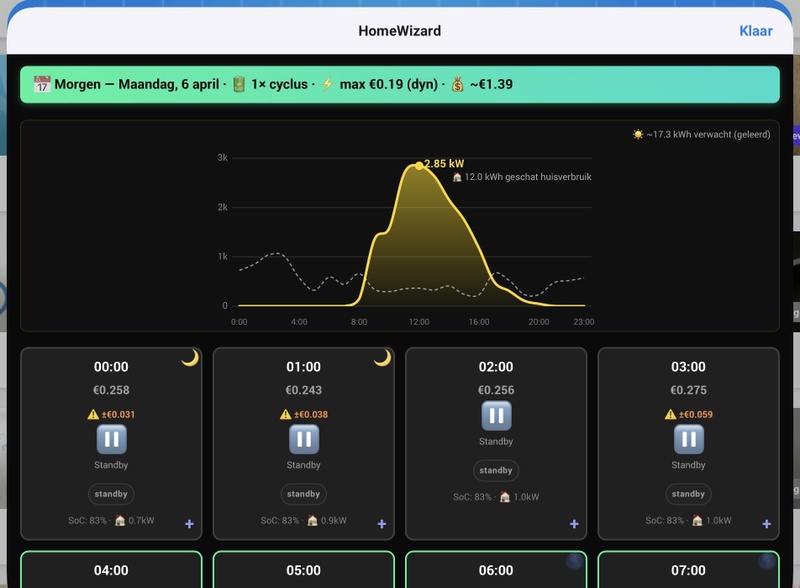Click the sun icon beside 17.3 kWh verwacht
The height and width of the screenshot is (588, 800).
click(x=638, y=134)
